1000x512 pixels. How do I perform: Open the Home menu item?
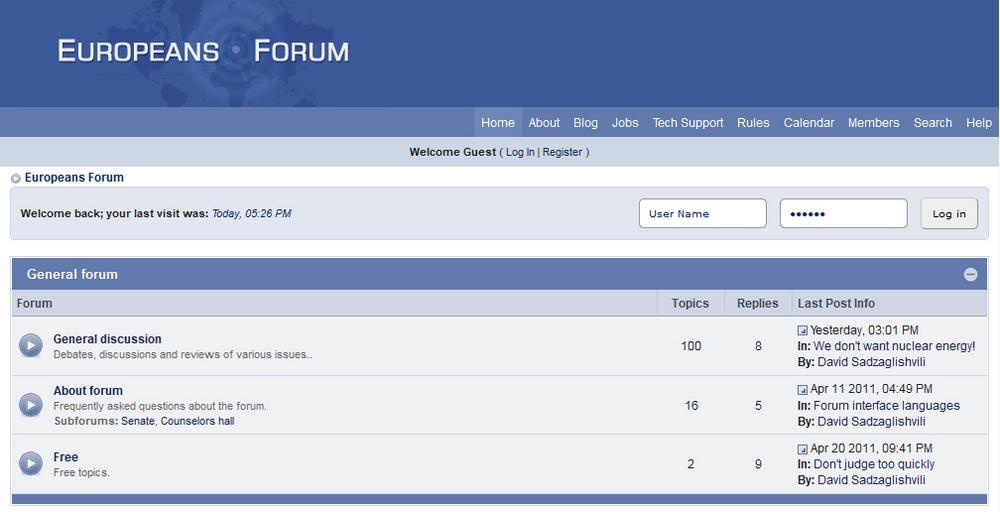click(x=497, y=123)
